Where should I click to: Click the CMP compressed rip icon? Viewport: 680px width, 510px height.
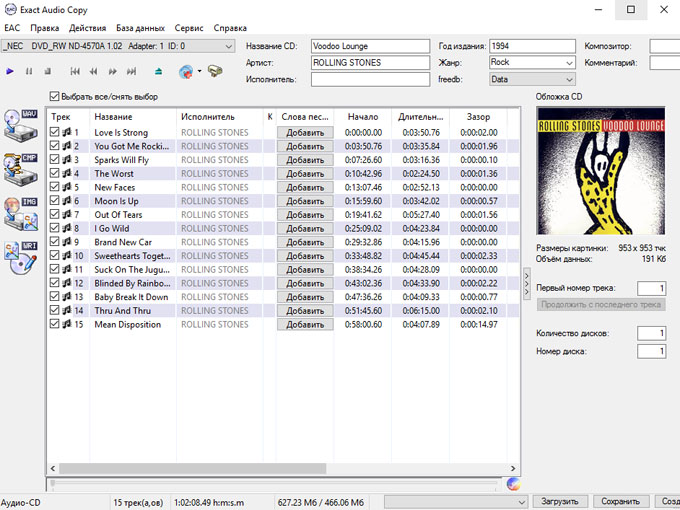pos(21,168)
